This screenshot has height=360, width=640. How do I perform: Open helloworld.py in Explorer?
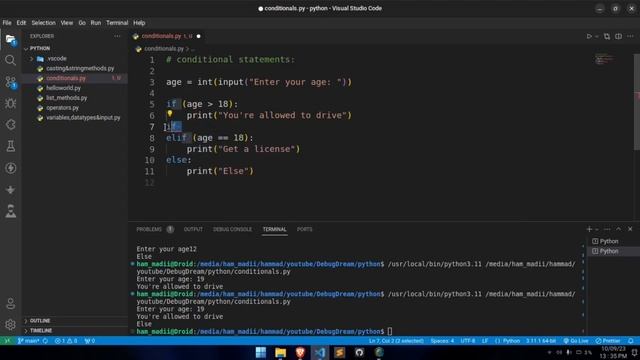pos(63,88)
